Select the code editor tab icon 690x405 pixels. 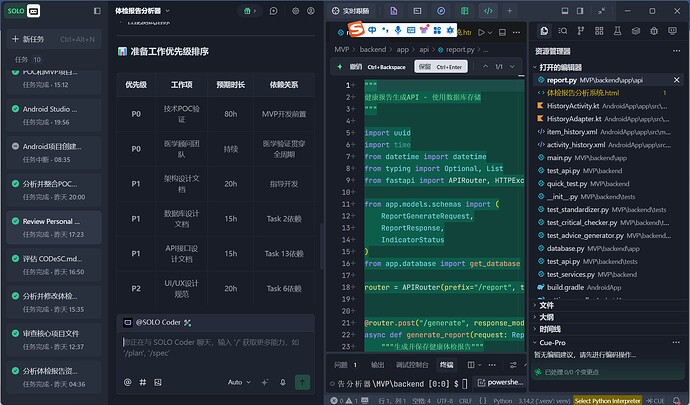[x=488, y=11]
